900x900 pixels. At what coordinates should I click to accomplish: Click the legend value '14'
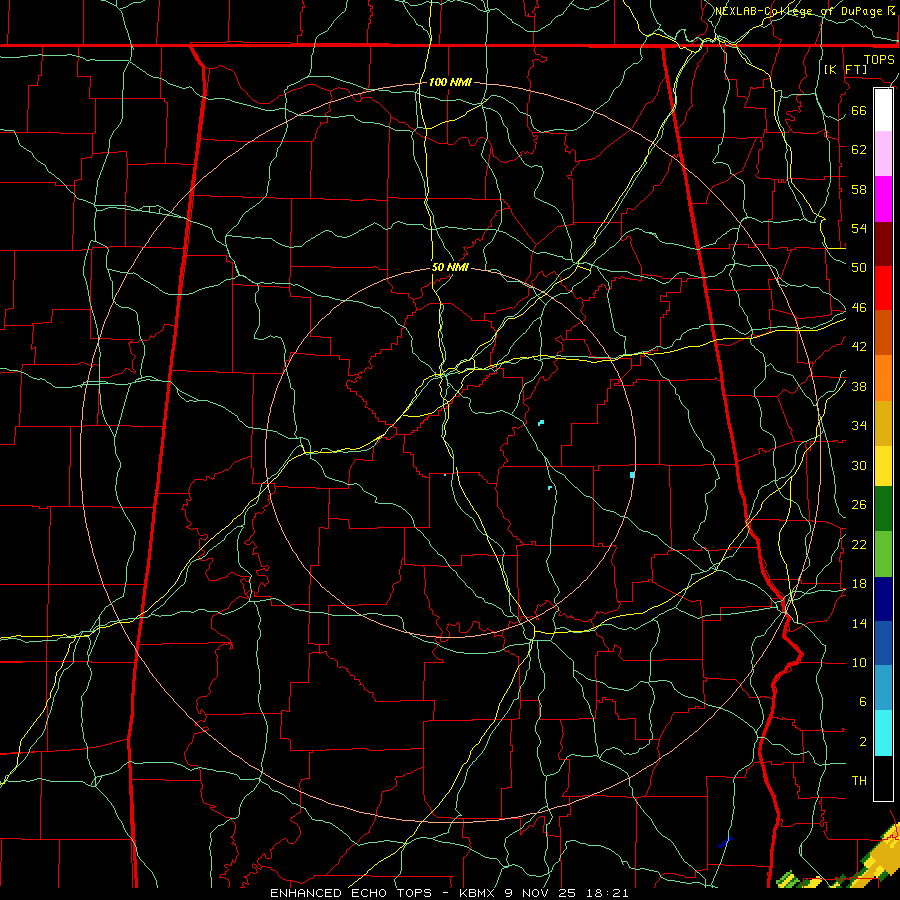pos(859,623)
